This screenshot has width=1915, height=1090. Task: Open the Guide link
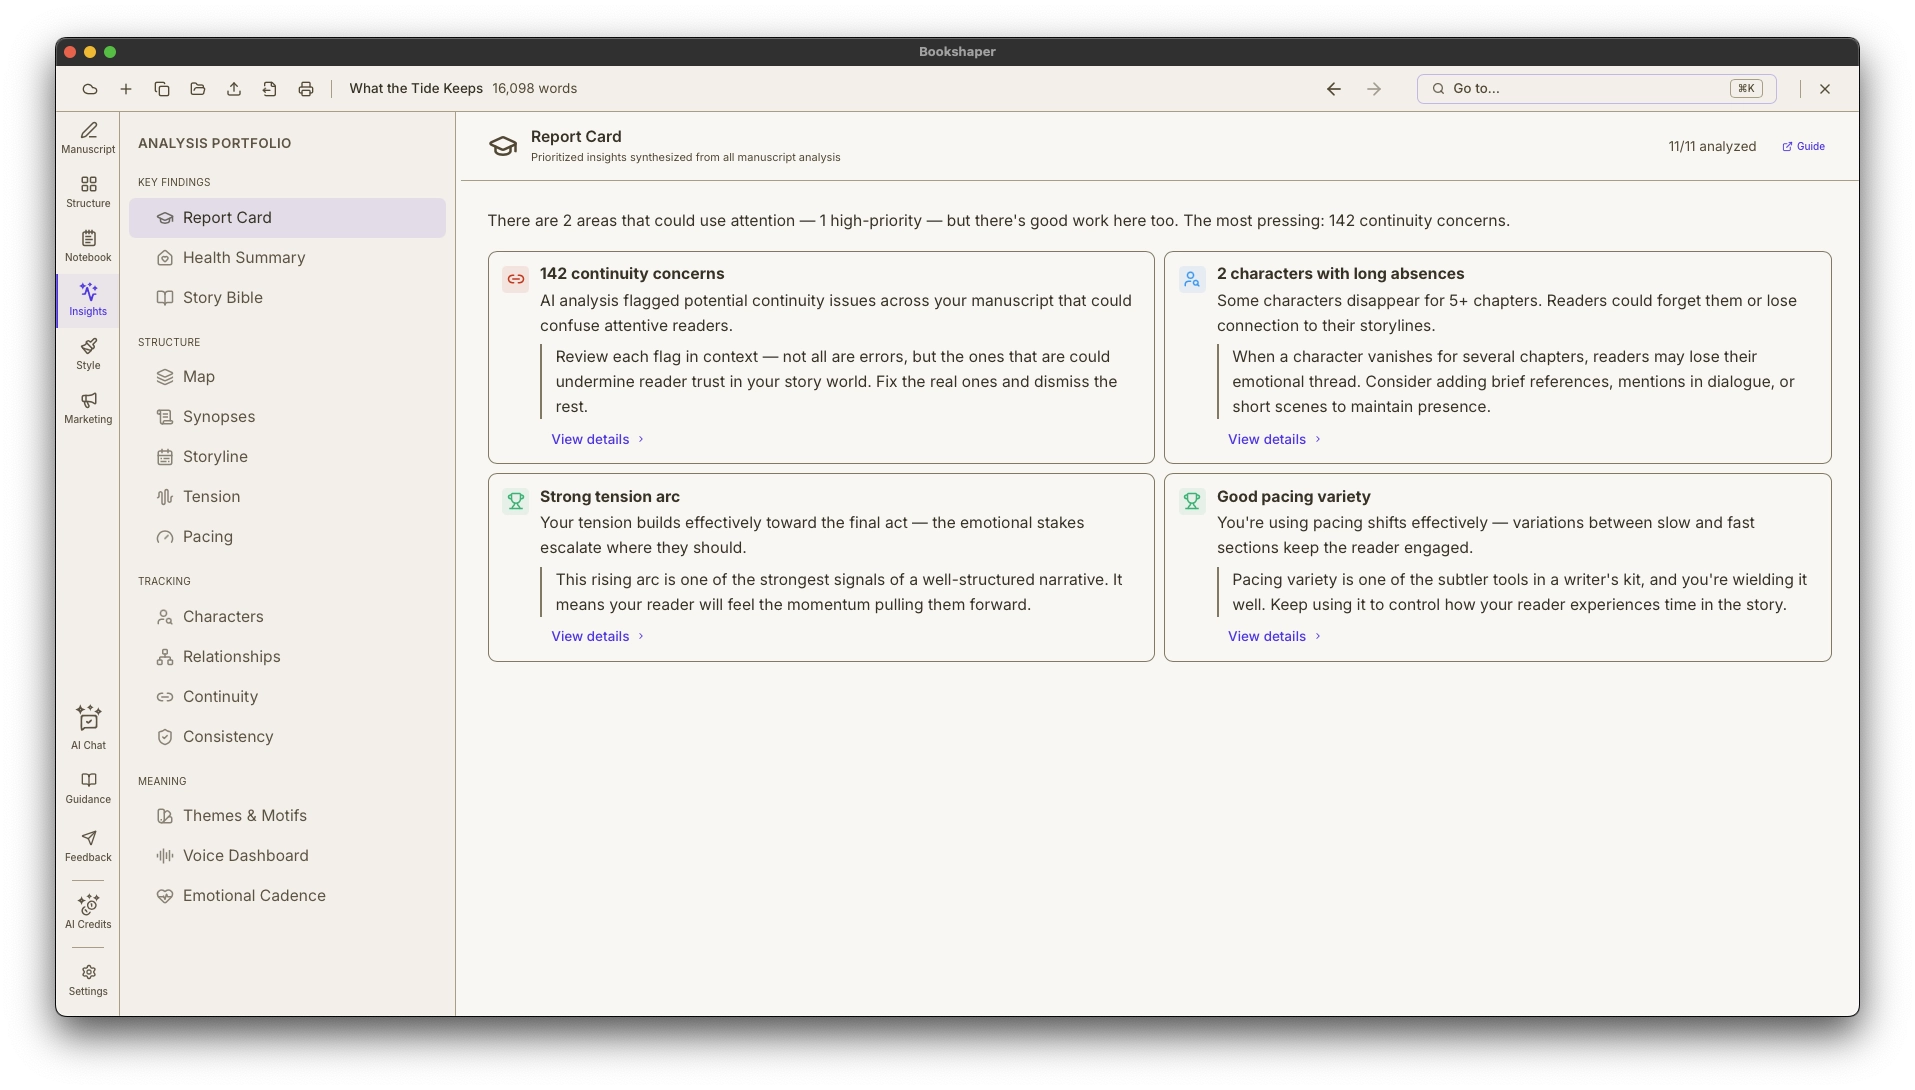coord(1804,147)
